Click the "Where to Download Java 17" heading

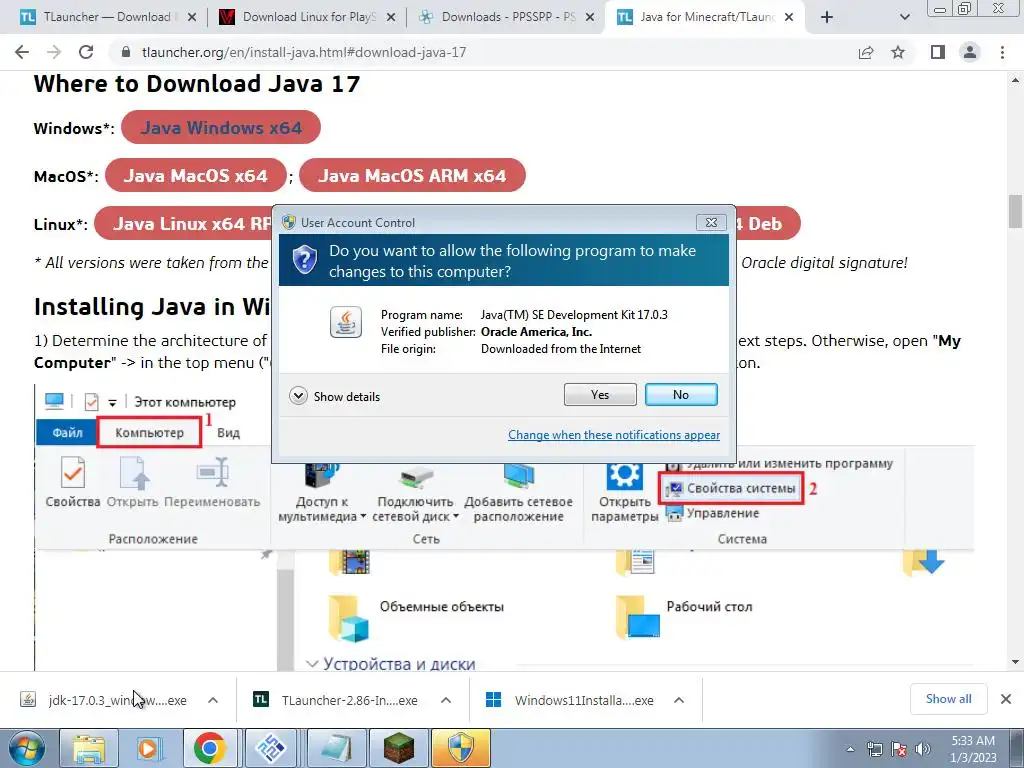(x=197, y=84)
